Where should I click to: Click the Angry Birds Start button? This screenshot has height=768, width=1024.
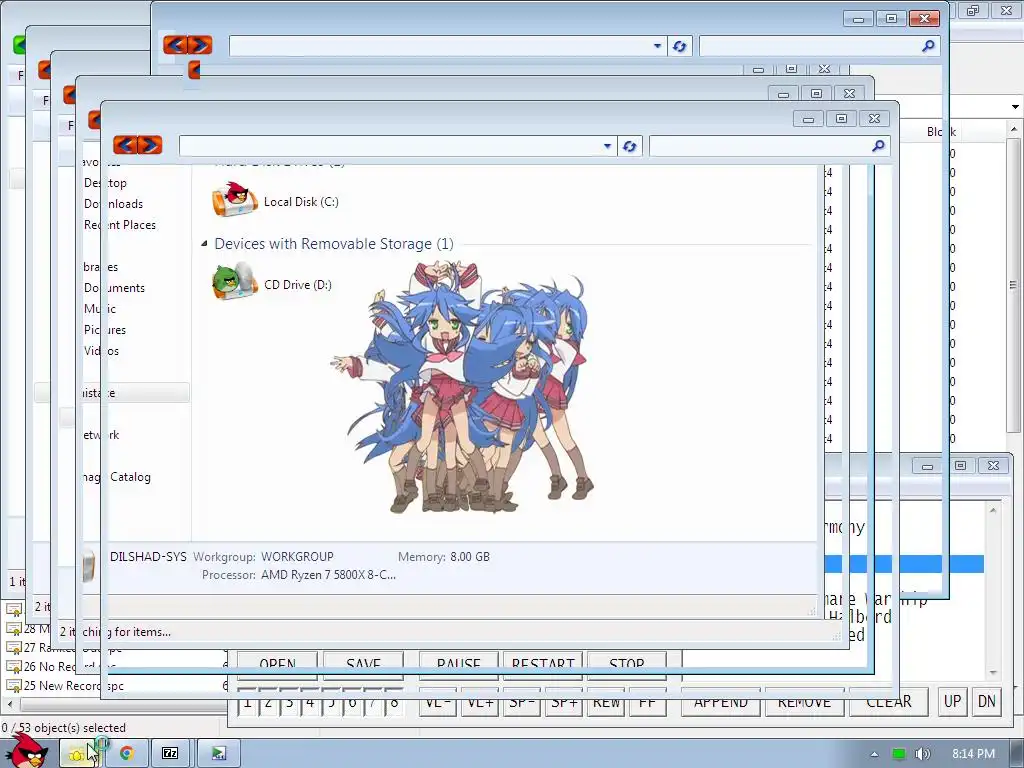(x=29, y=750)
